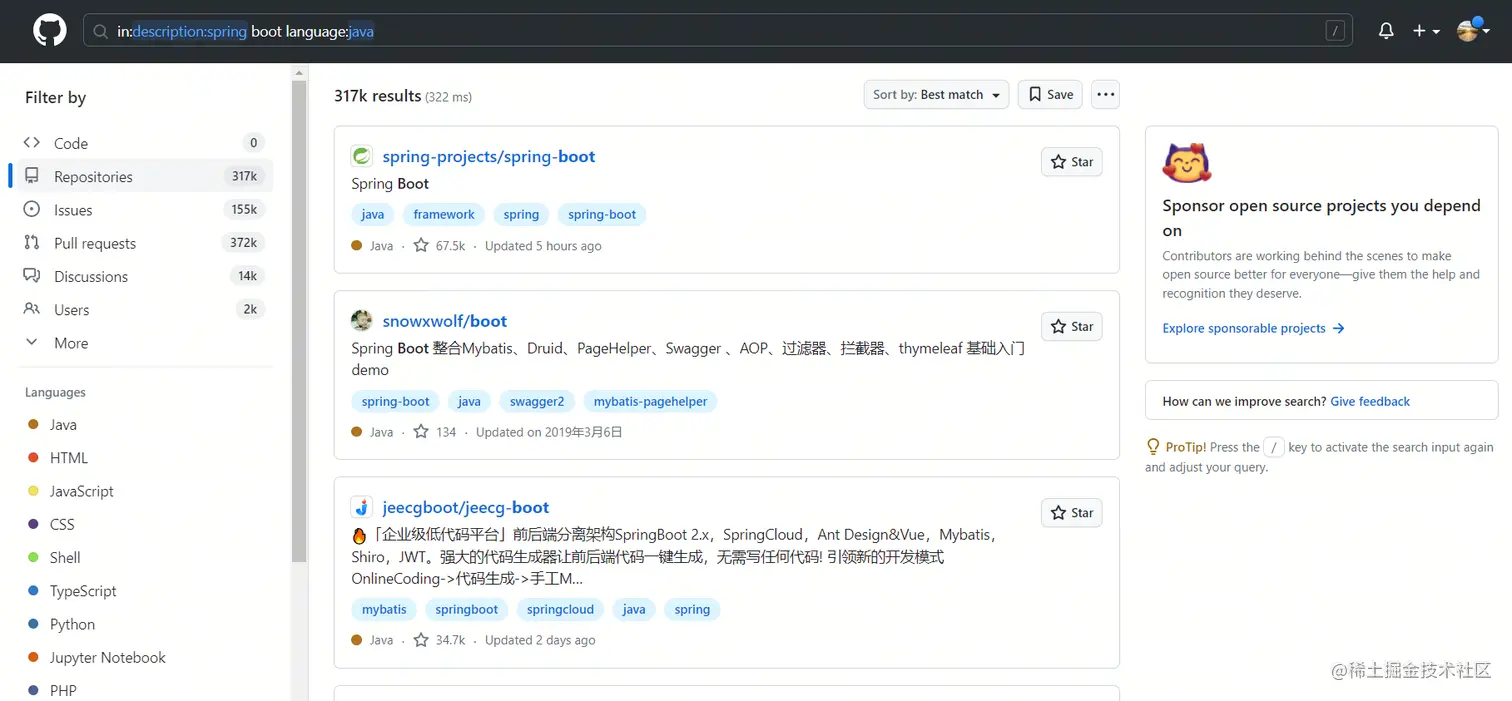Screen dimensions: 1512x701
Task: Click the mybatis-pagehelper topic tag
Action: click(650, 401)
